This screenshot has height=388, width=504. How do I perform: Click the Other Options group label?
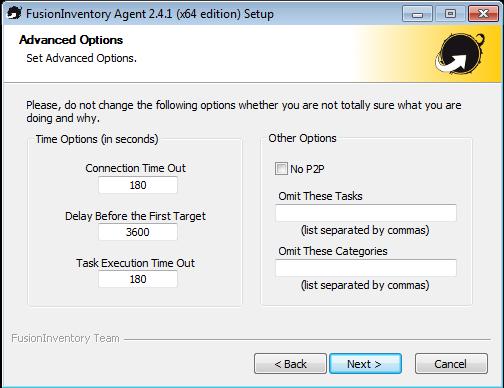(302, 138)
